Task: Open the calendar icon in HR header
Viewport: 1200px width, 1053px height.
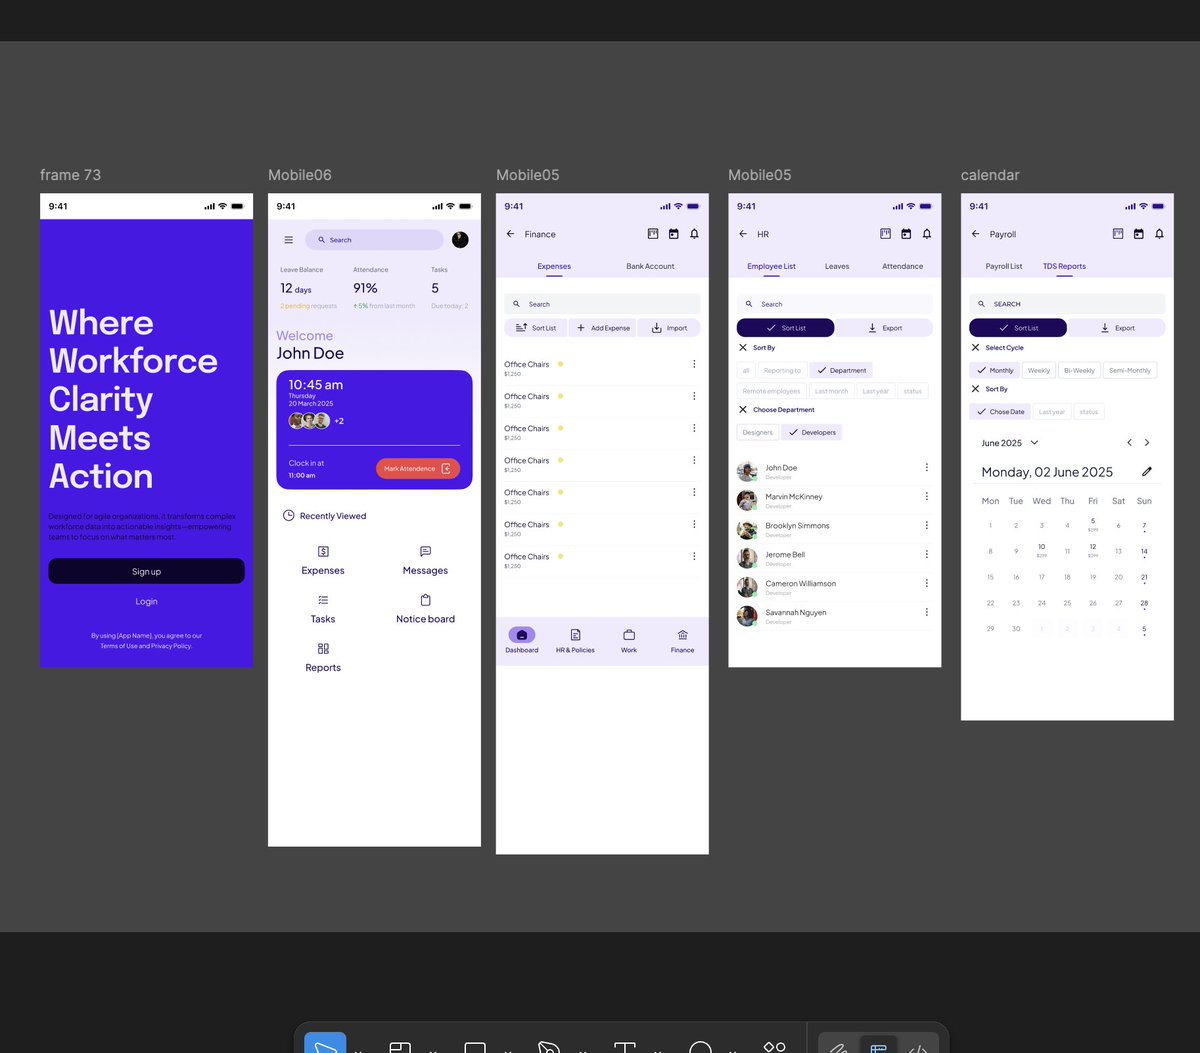Action: [906, 234]
